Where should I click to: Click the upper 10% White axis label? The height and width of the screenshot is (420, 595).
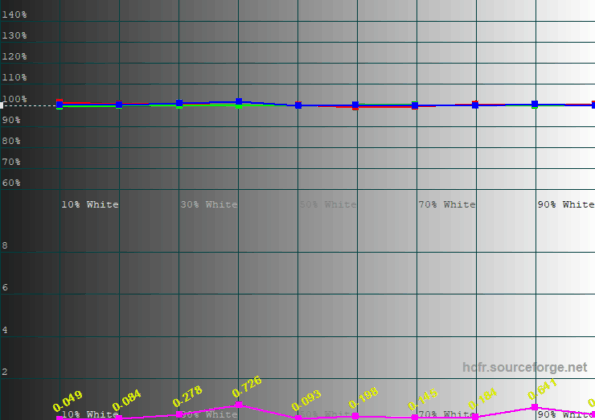click(90, 204)
